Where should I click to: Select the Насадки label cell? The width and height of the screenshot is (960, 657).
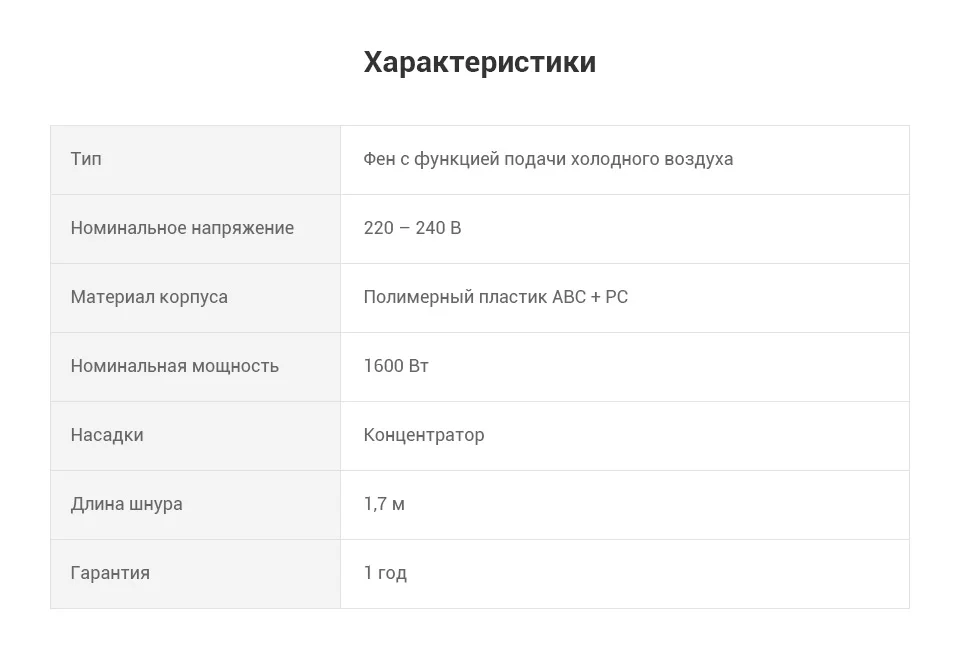[x=195, y=436]
